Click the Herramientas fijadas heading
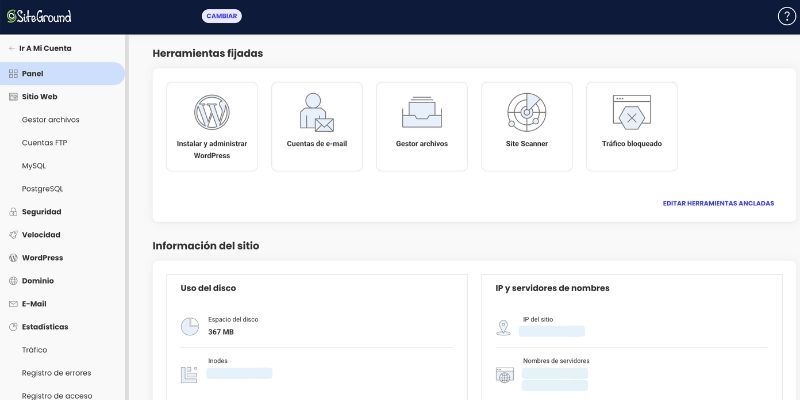The height and width of the screenshot is (400, 800). pos(208,53)
